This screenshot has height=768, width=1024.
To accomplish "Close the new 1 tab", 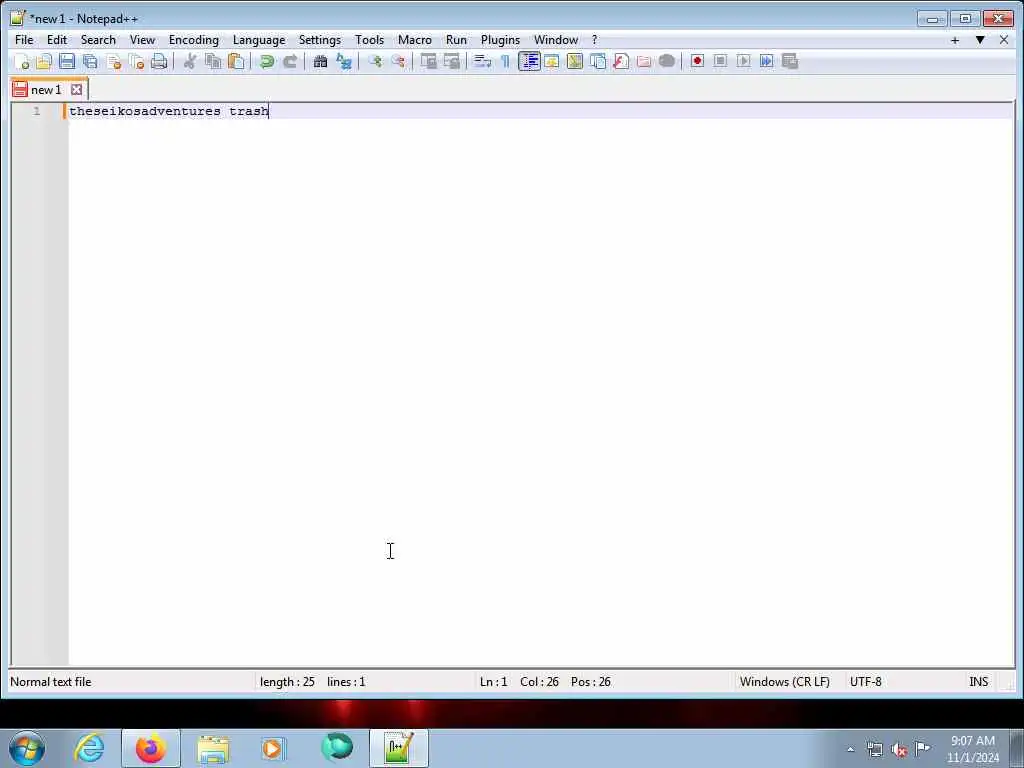I will [x=76, y=89].
